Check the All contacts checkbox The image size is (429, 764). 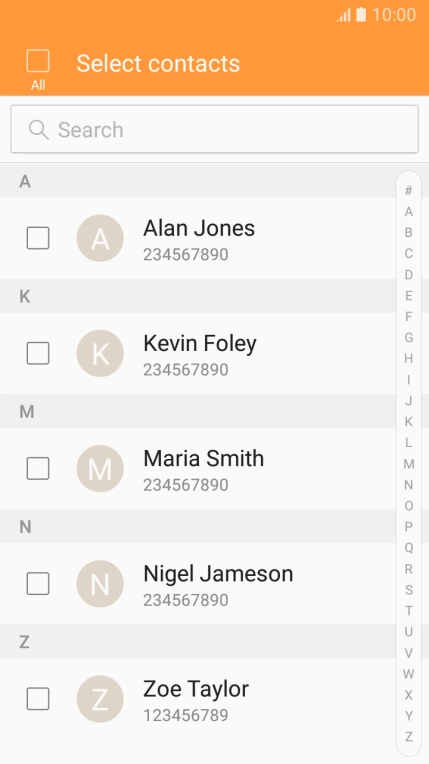point(38,61)
